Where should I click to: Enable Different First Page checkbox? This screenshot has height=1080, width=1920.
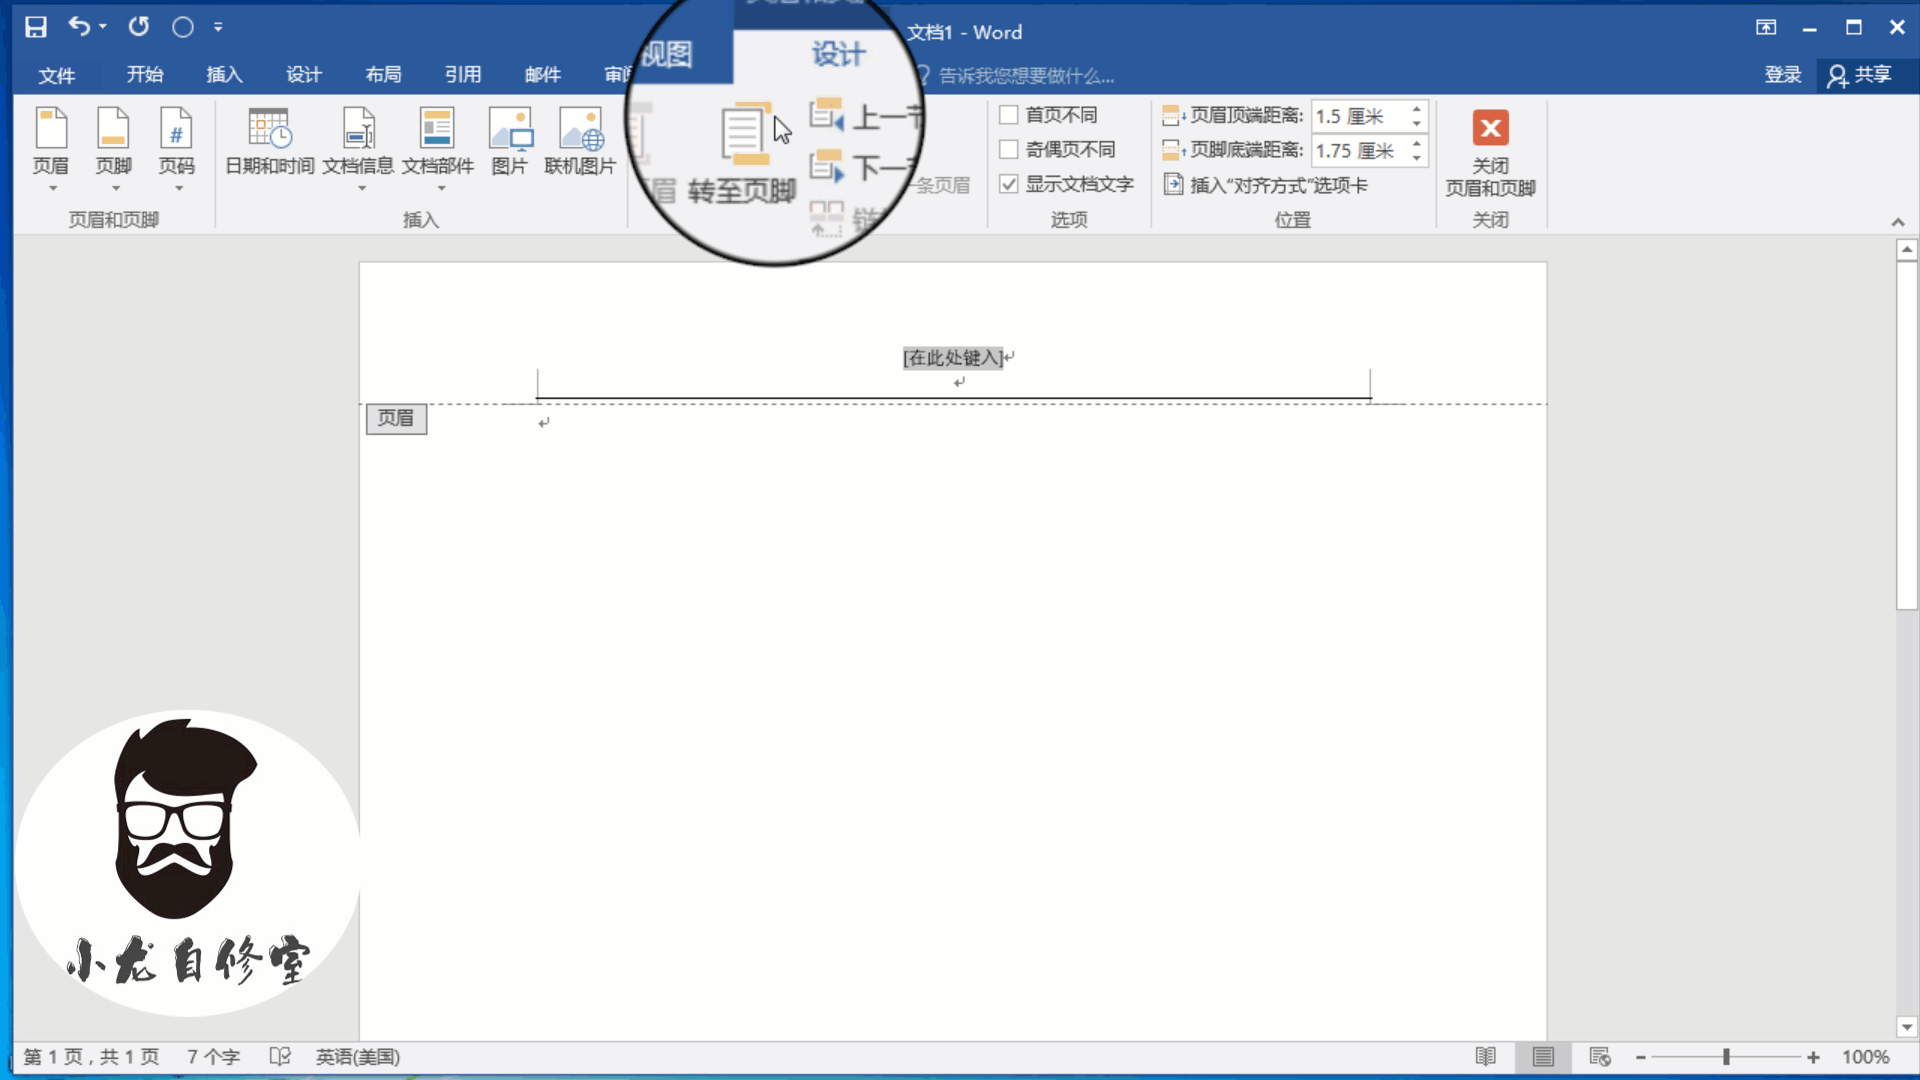tap(1009, 115)
